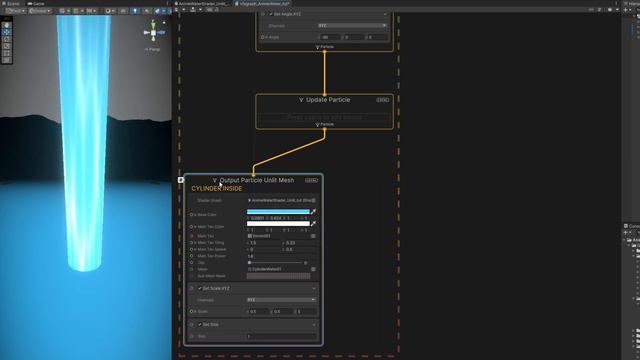The image size is (640, 360).
Task: Select the View (hand) tool in Scene
Action: [6, 25]
